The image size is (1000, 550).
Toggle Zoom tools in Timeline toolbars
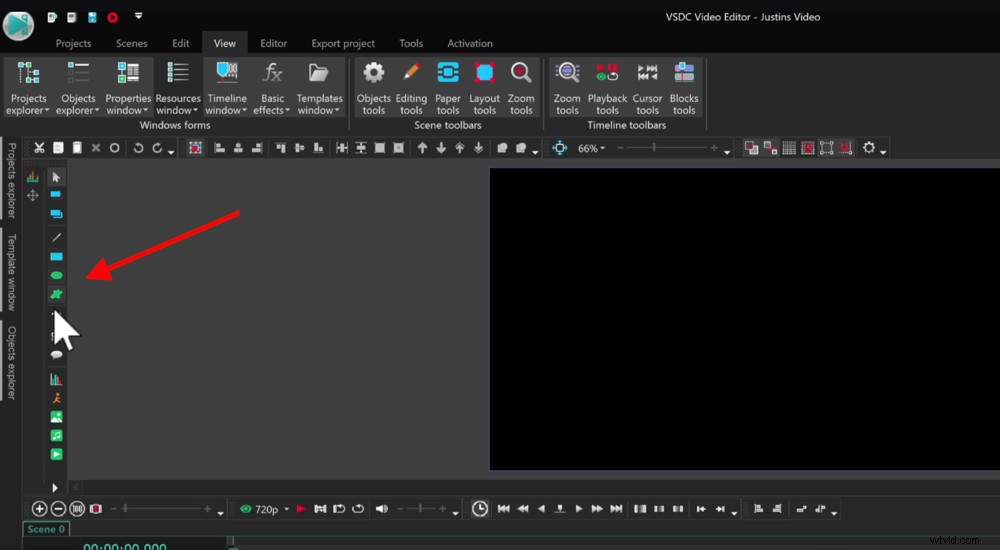coord(567,87)
